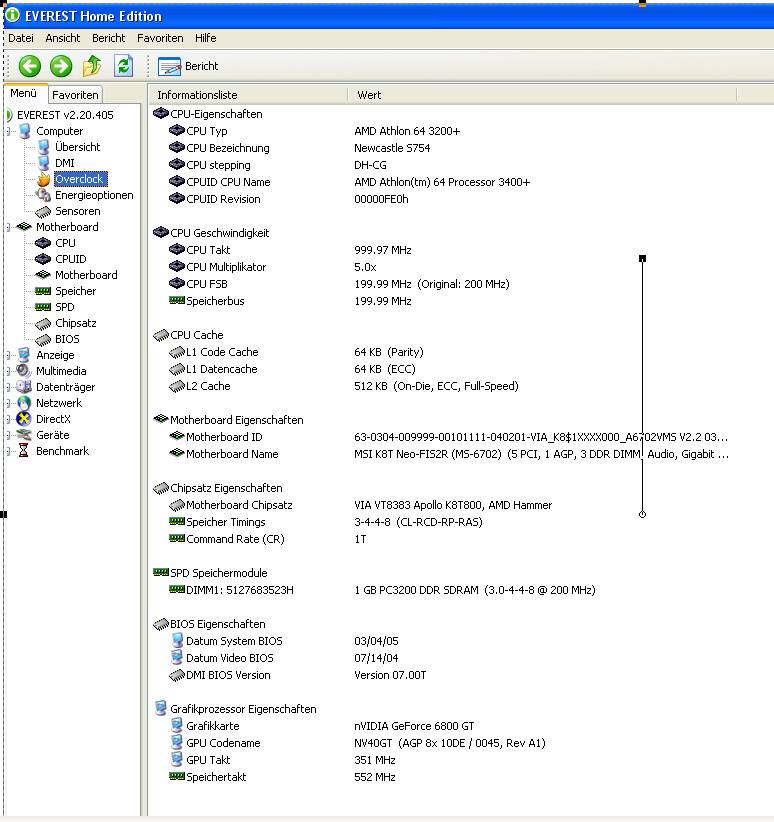Select the Grafikkarte row

[x=322, y=726]
